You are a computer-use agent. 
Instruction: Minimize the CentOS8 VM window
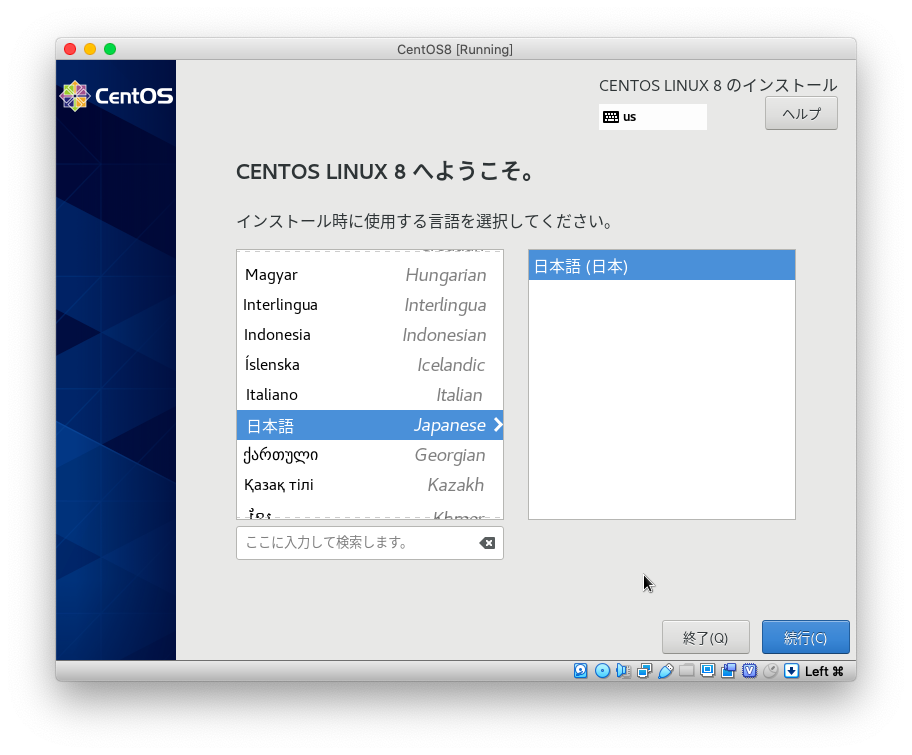point(90,49)
